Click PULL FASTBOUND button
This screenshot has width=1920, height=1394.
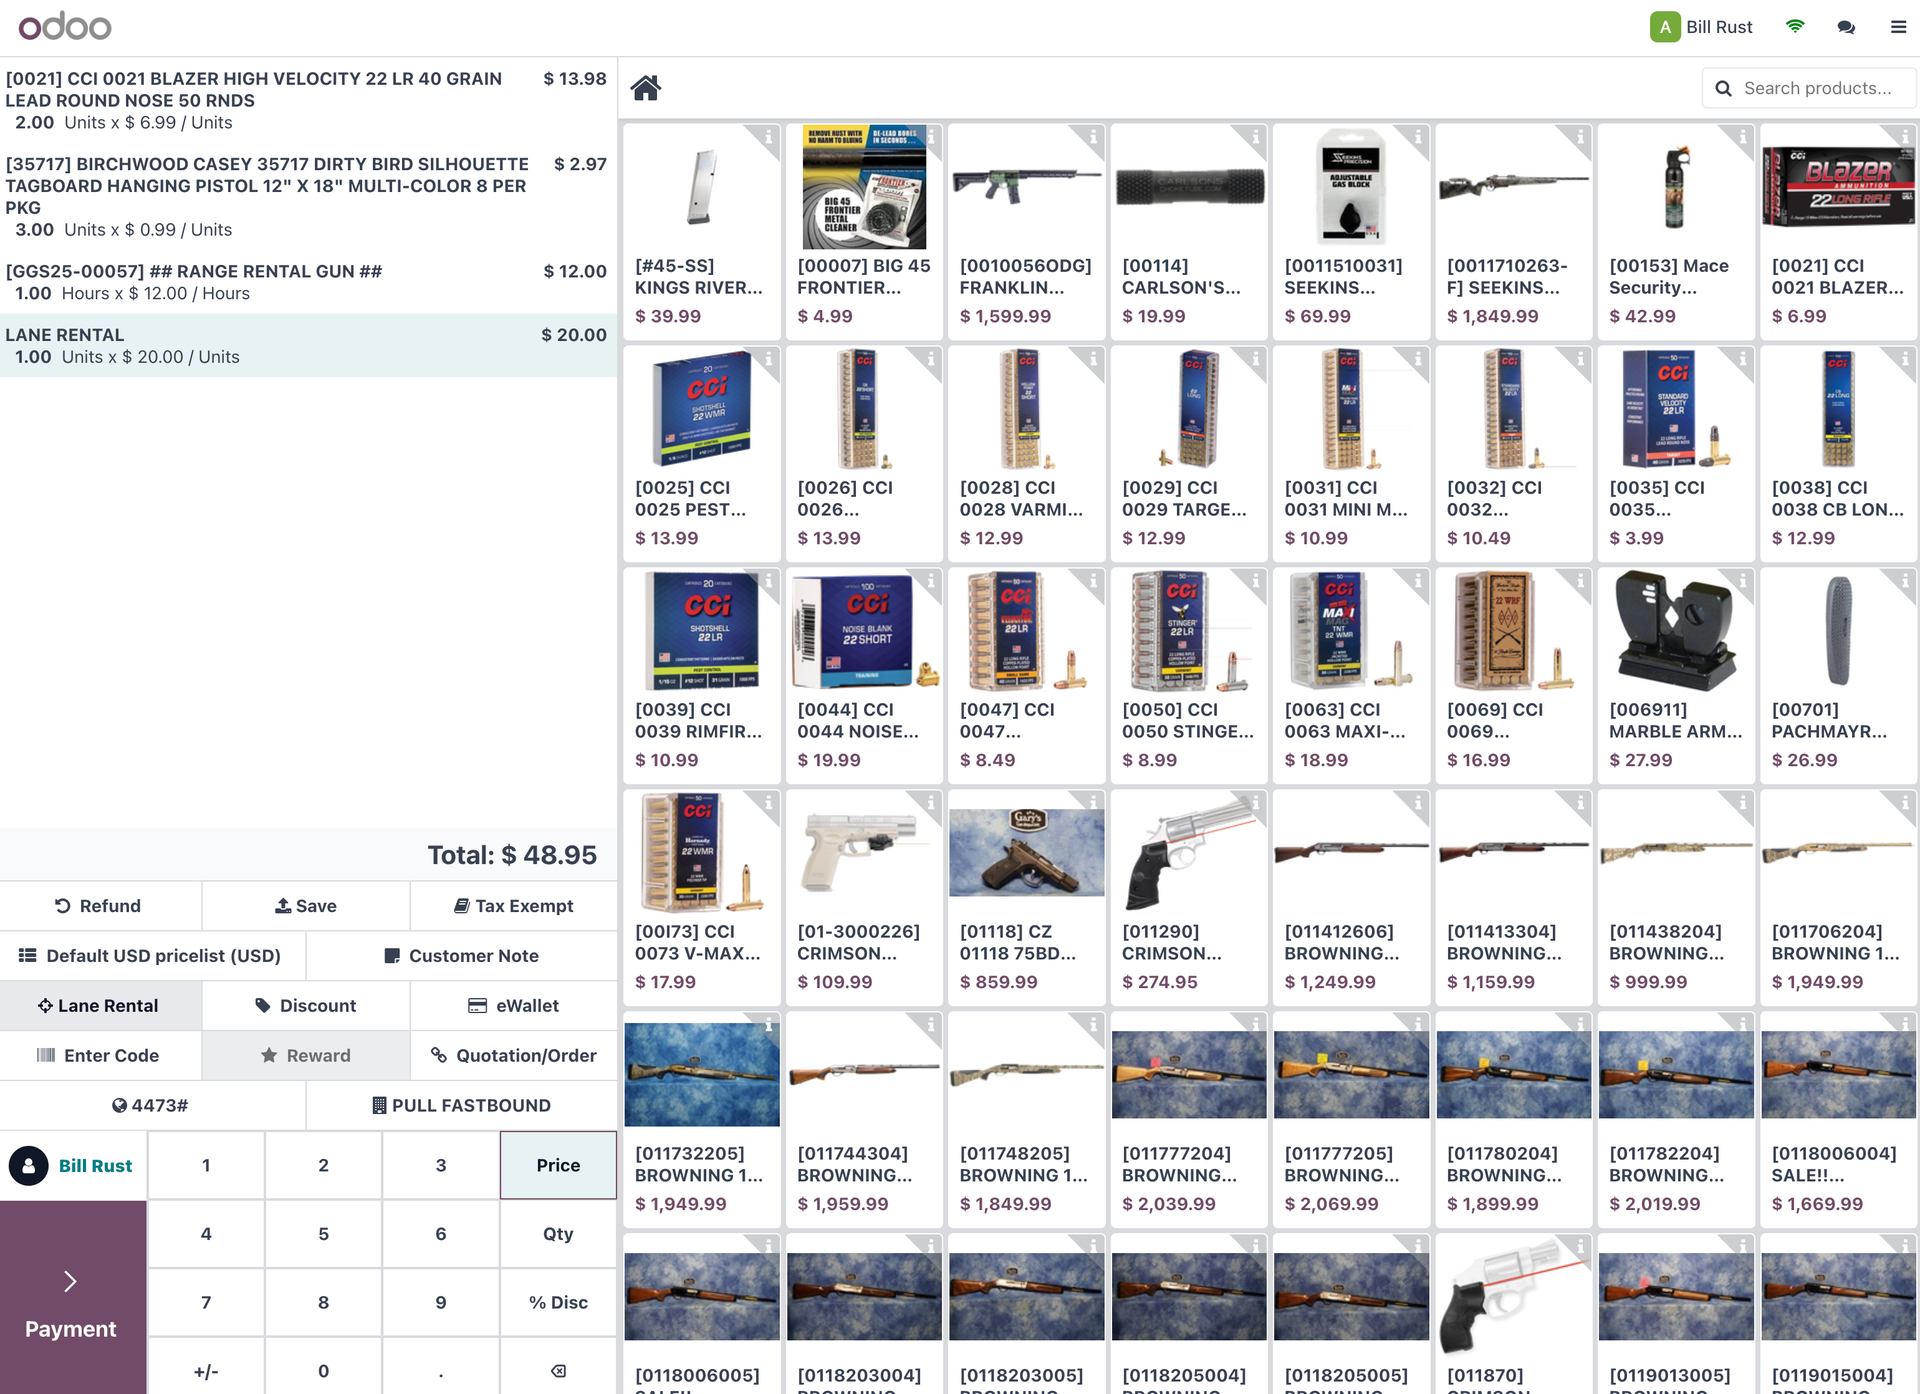pos(462,1106)
